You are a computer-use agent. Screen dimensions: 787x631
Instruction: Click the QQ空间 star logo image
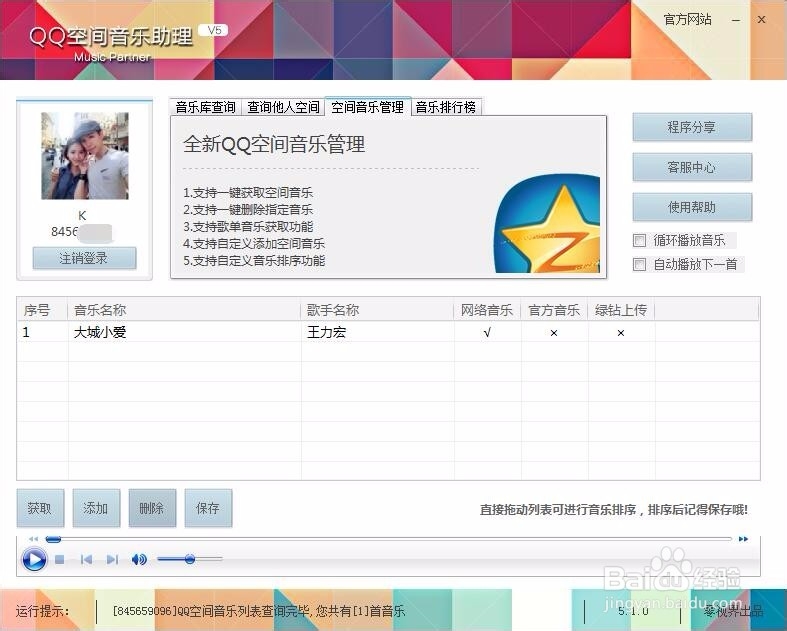click(547, 223)
